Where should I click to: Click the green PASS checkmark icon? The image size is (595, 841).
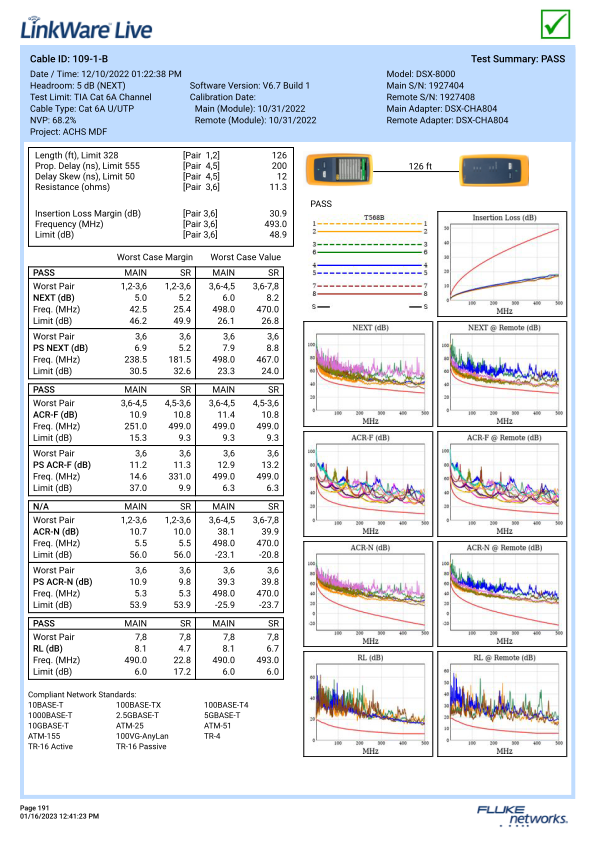pyautogui.click(x=555, y=24)
